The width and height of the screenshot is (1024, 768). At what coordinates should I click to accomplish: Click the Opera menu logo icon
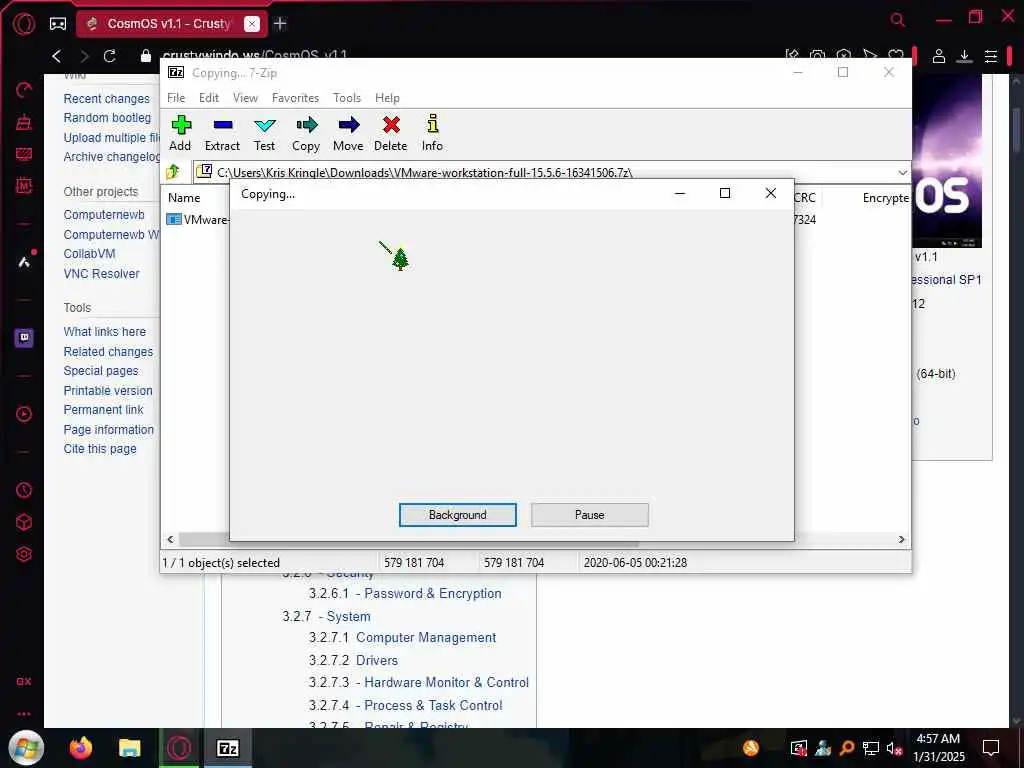click(24, 24)
